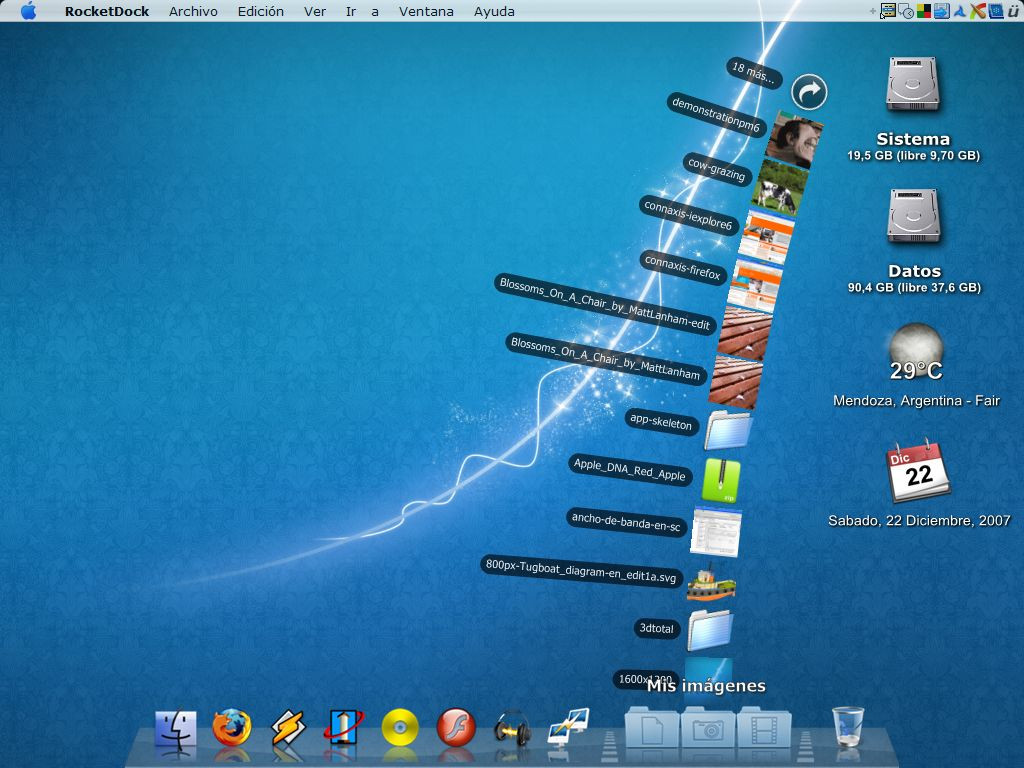Image resolution: width=1024 pixels, height=768 pixels.
Task: Open Winamp lightning bolt icon in dock
Action: (288, 728)
